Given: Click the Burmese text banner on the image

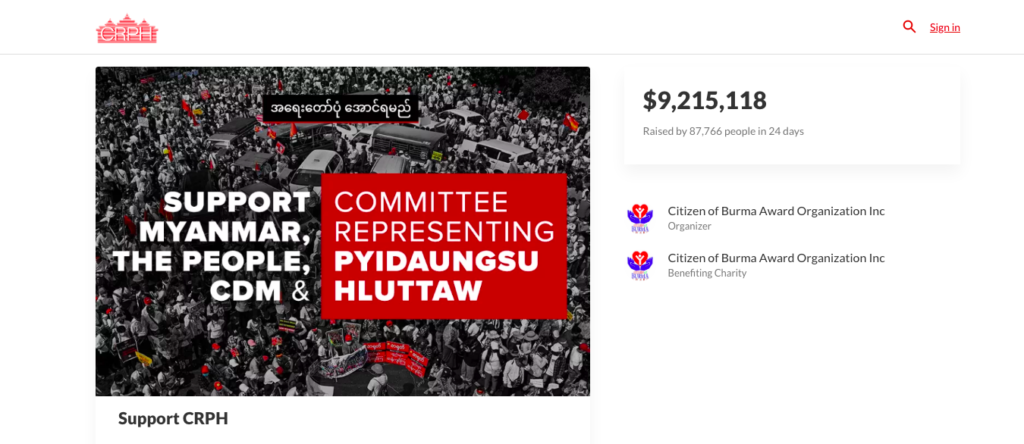Looking at the screenshot, I should pos(341,108).
